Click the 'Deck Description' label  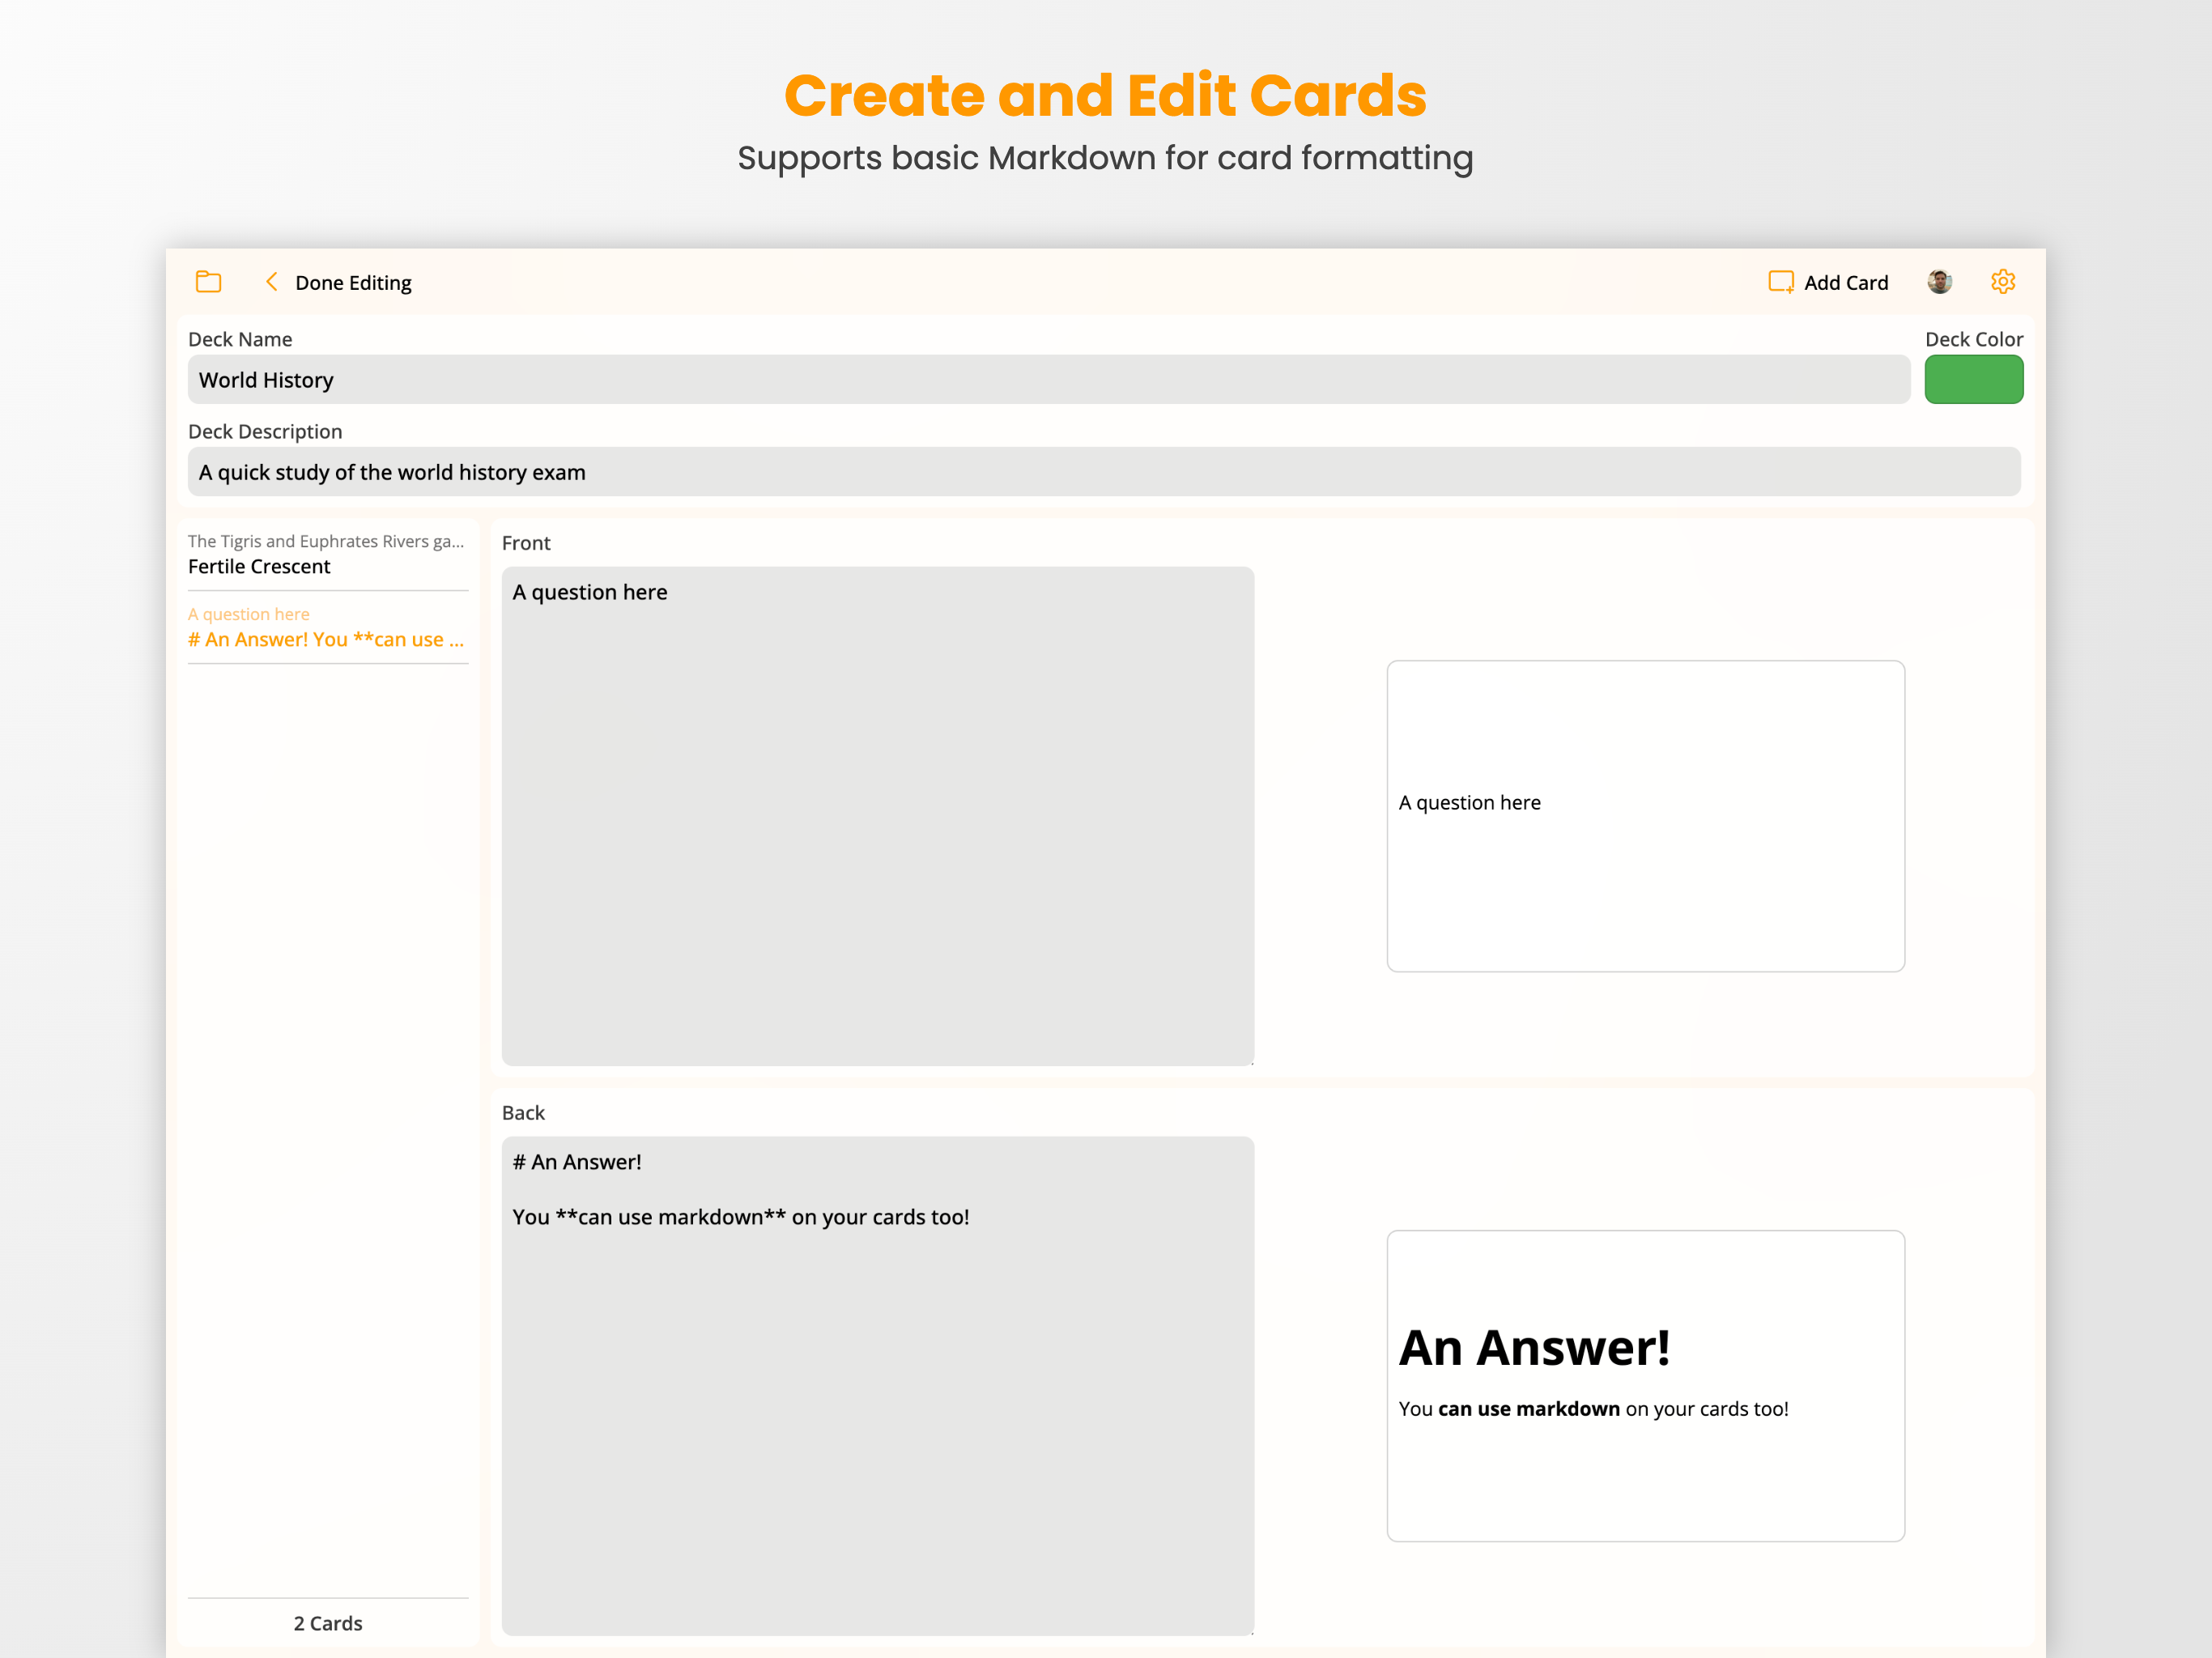[265, 432]
